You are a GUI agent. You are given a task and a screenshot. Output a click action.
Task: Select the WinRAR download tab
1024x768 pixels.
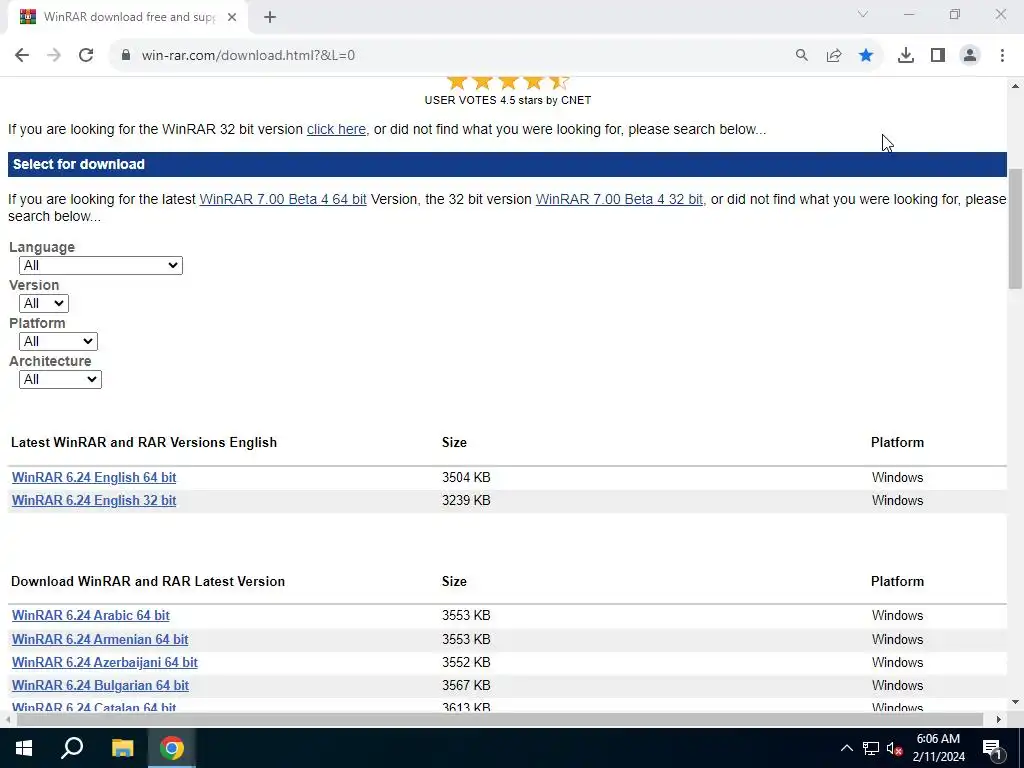[x=127, y=17]
